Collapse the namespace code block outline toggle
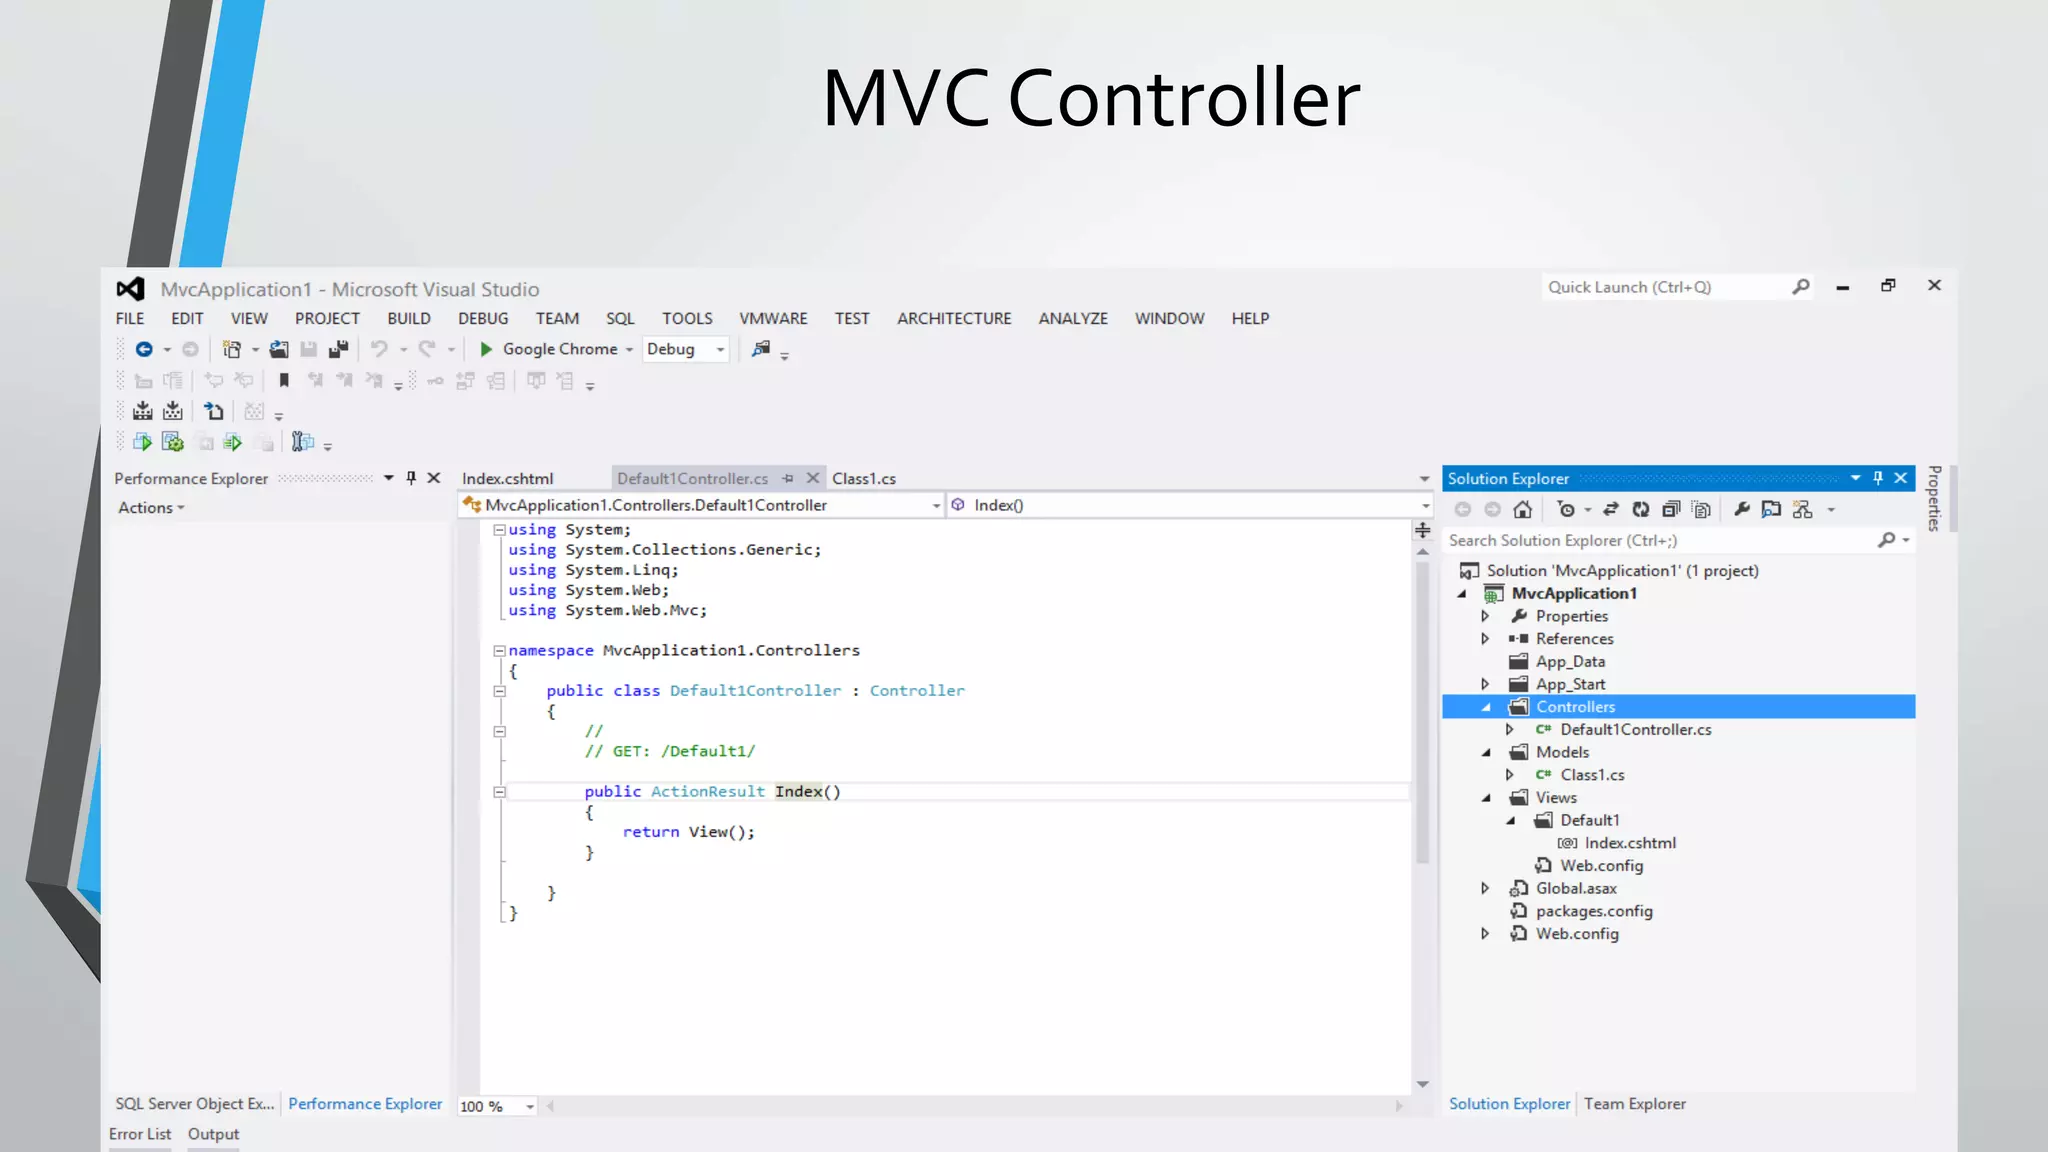The width and height of the screenshot is (2048, 1152). point(499,651)
